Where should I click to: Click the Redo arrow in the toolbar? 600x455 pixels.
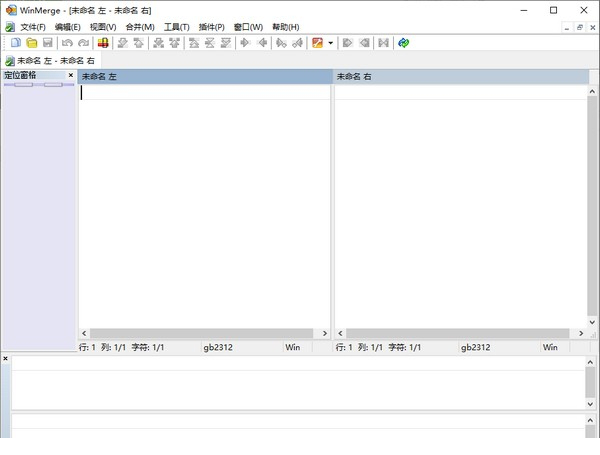click(x=82, y=43)
